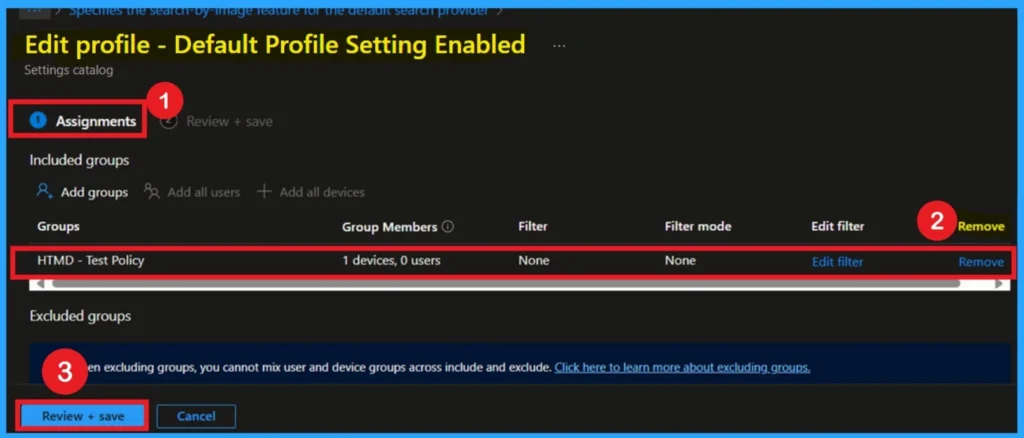Click the '1 devices, 0 users' cell
The image size is (1024, 438).
click(391, 260)
